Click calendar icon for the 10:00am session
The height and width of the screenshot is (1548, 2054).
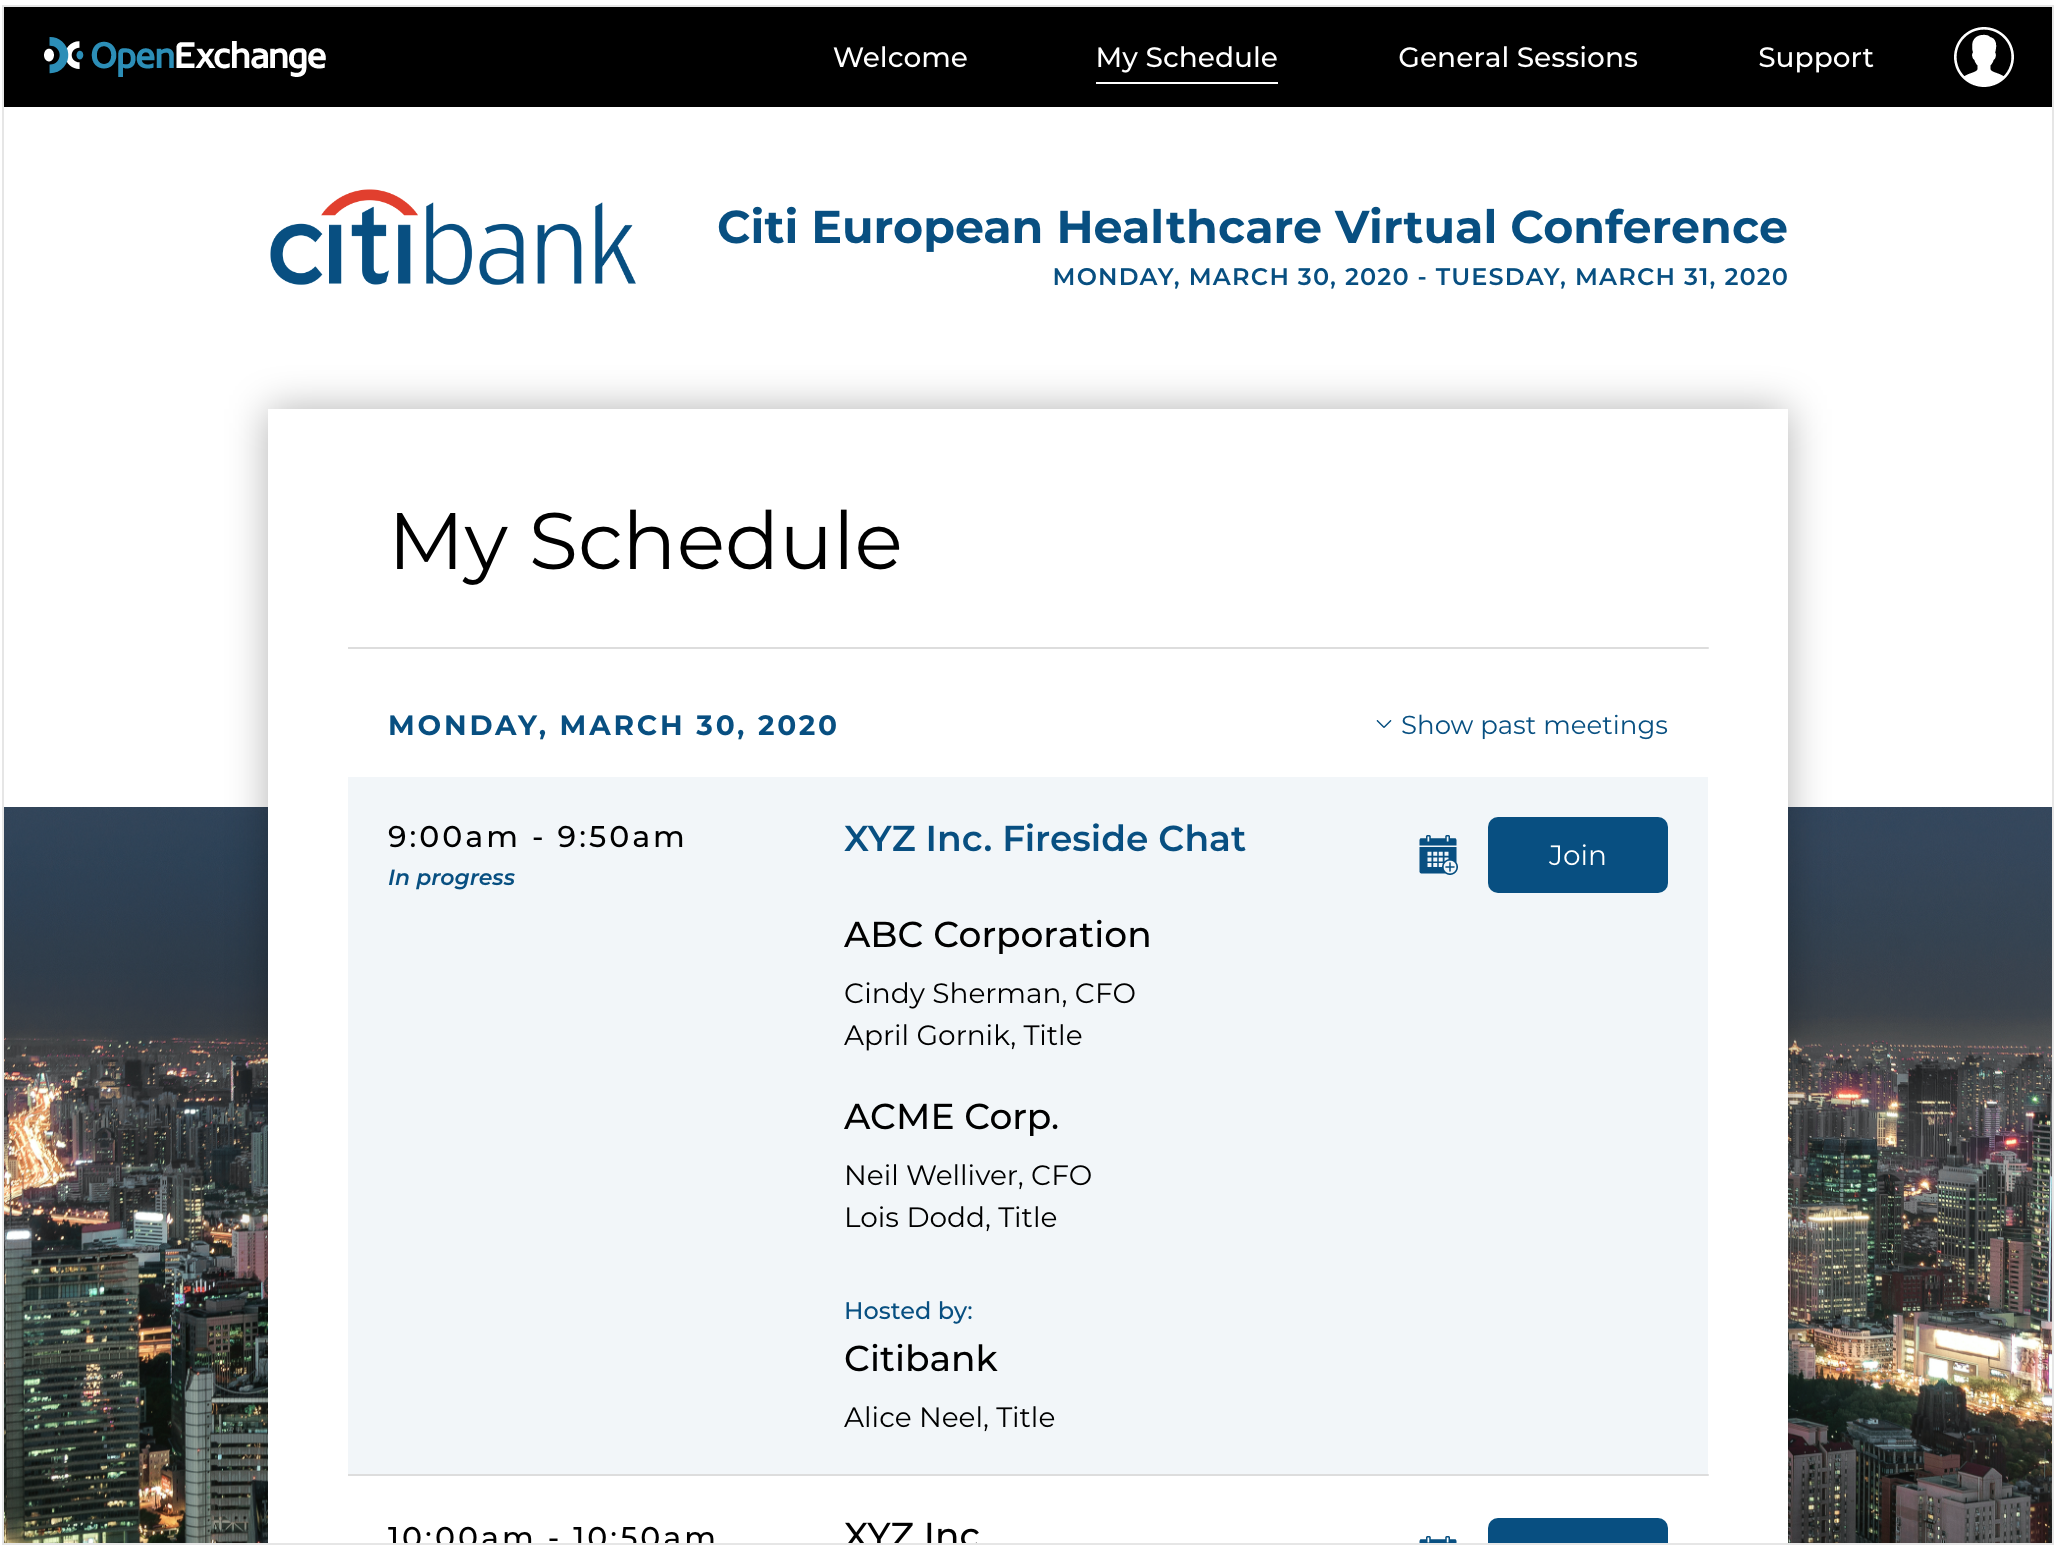[x=1438, y=1538]
